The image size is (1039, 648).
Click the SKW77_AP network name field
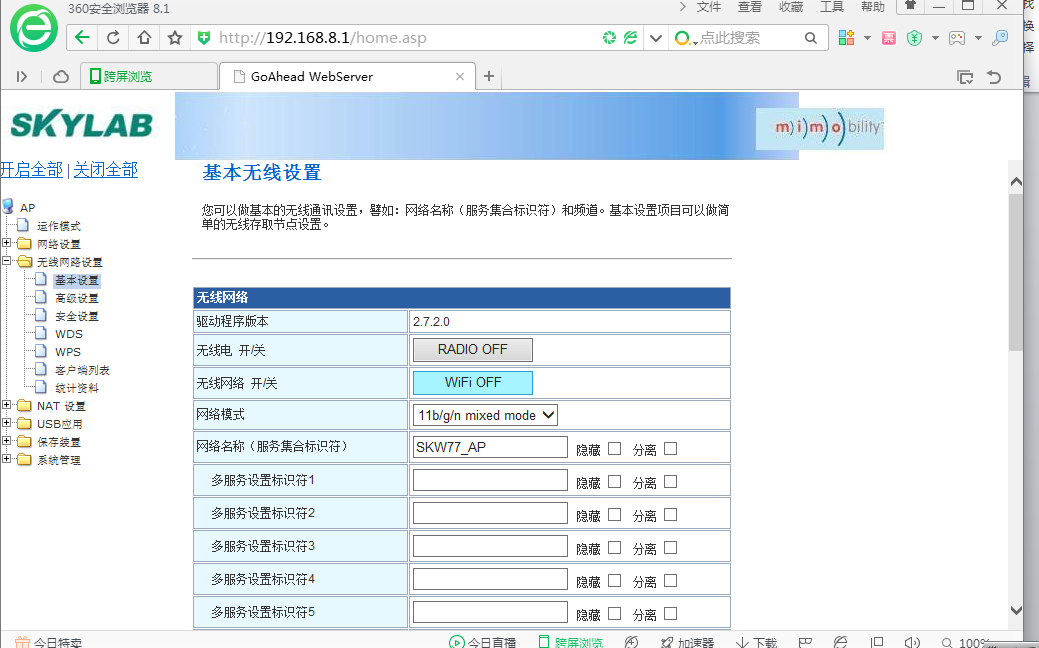point(490,448)
